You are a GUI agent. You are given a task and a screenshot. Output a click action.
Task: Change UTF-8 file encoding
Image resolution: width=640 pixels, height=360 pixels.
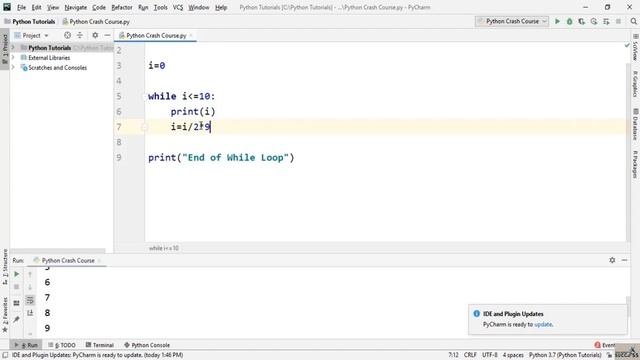click(489, 355)
